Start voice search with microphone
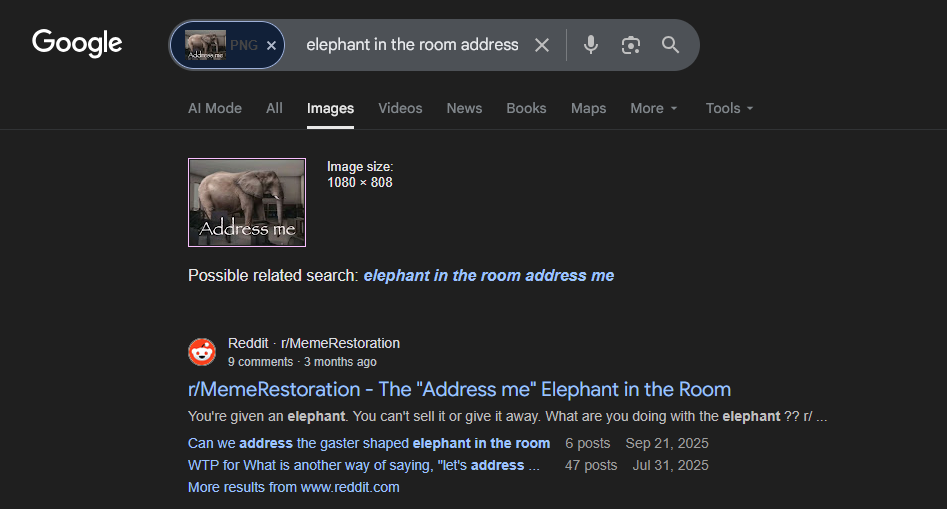 tap(591, 45)
